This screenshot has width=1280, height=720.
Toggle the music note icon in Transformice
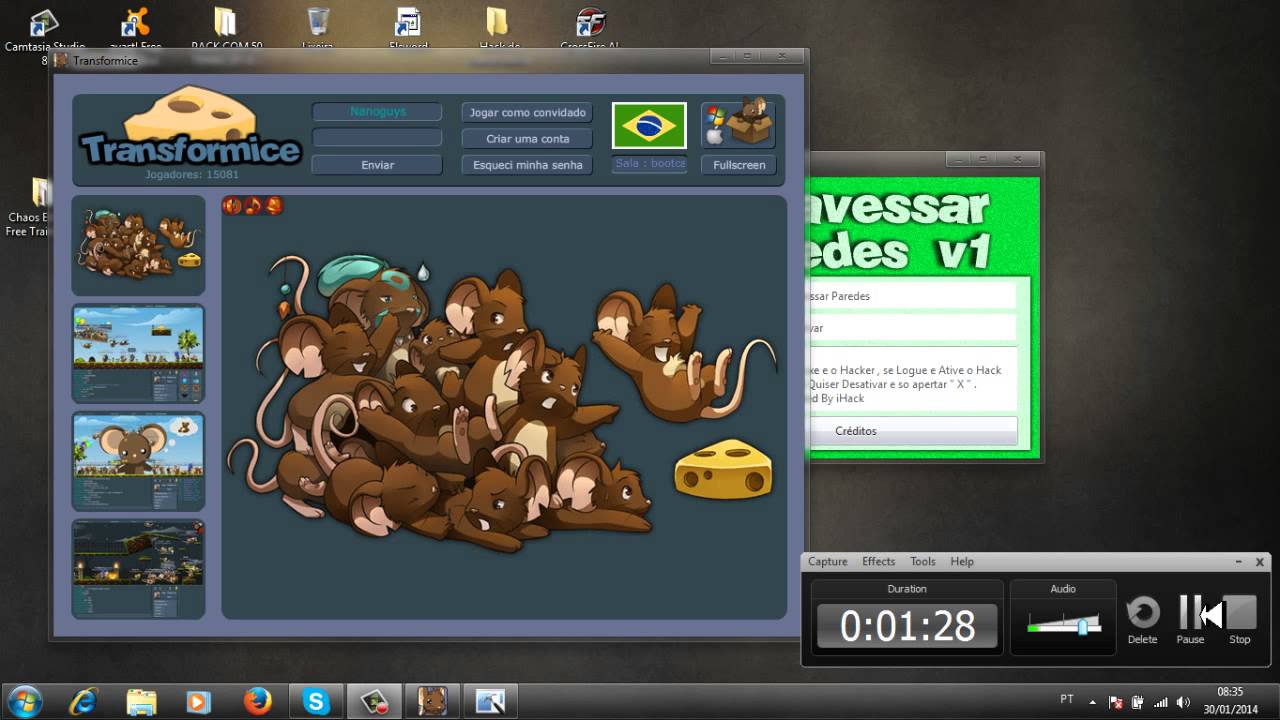click(253, 206)
